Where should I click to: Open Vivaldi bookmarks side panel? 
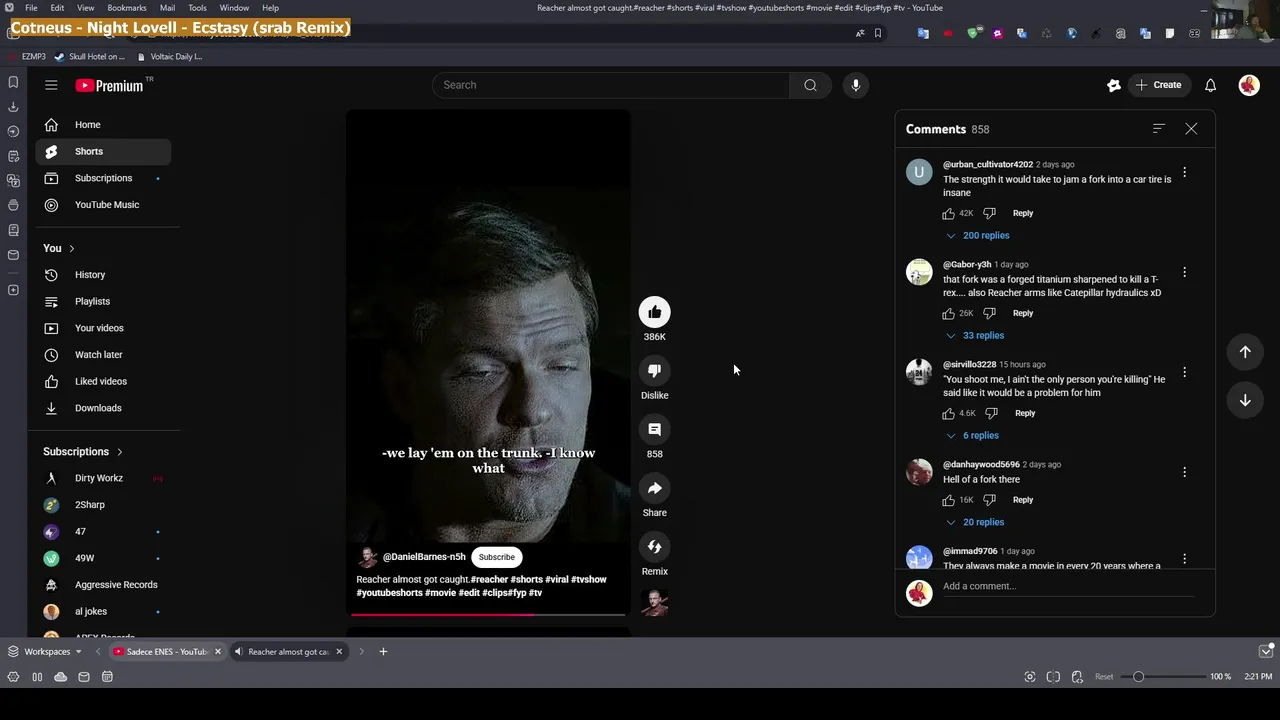(x=13, y=82)
